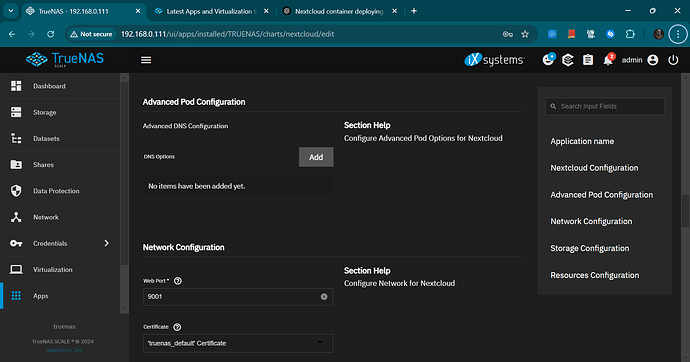Focus the Search Input Fields box

[605, 106]
